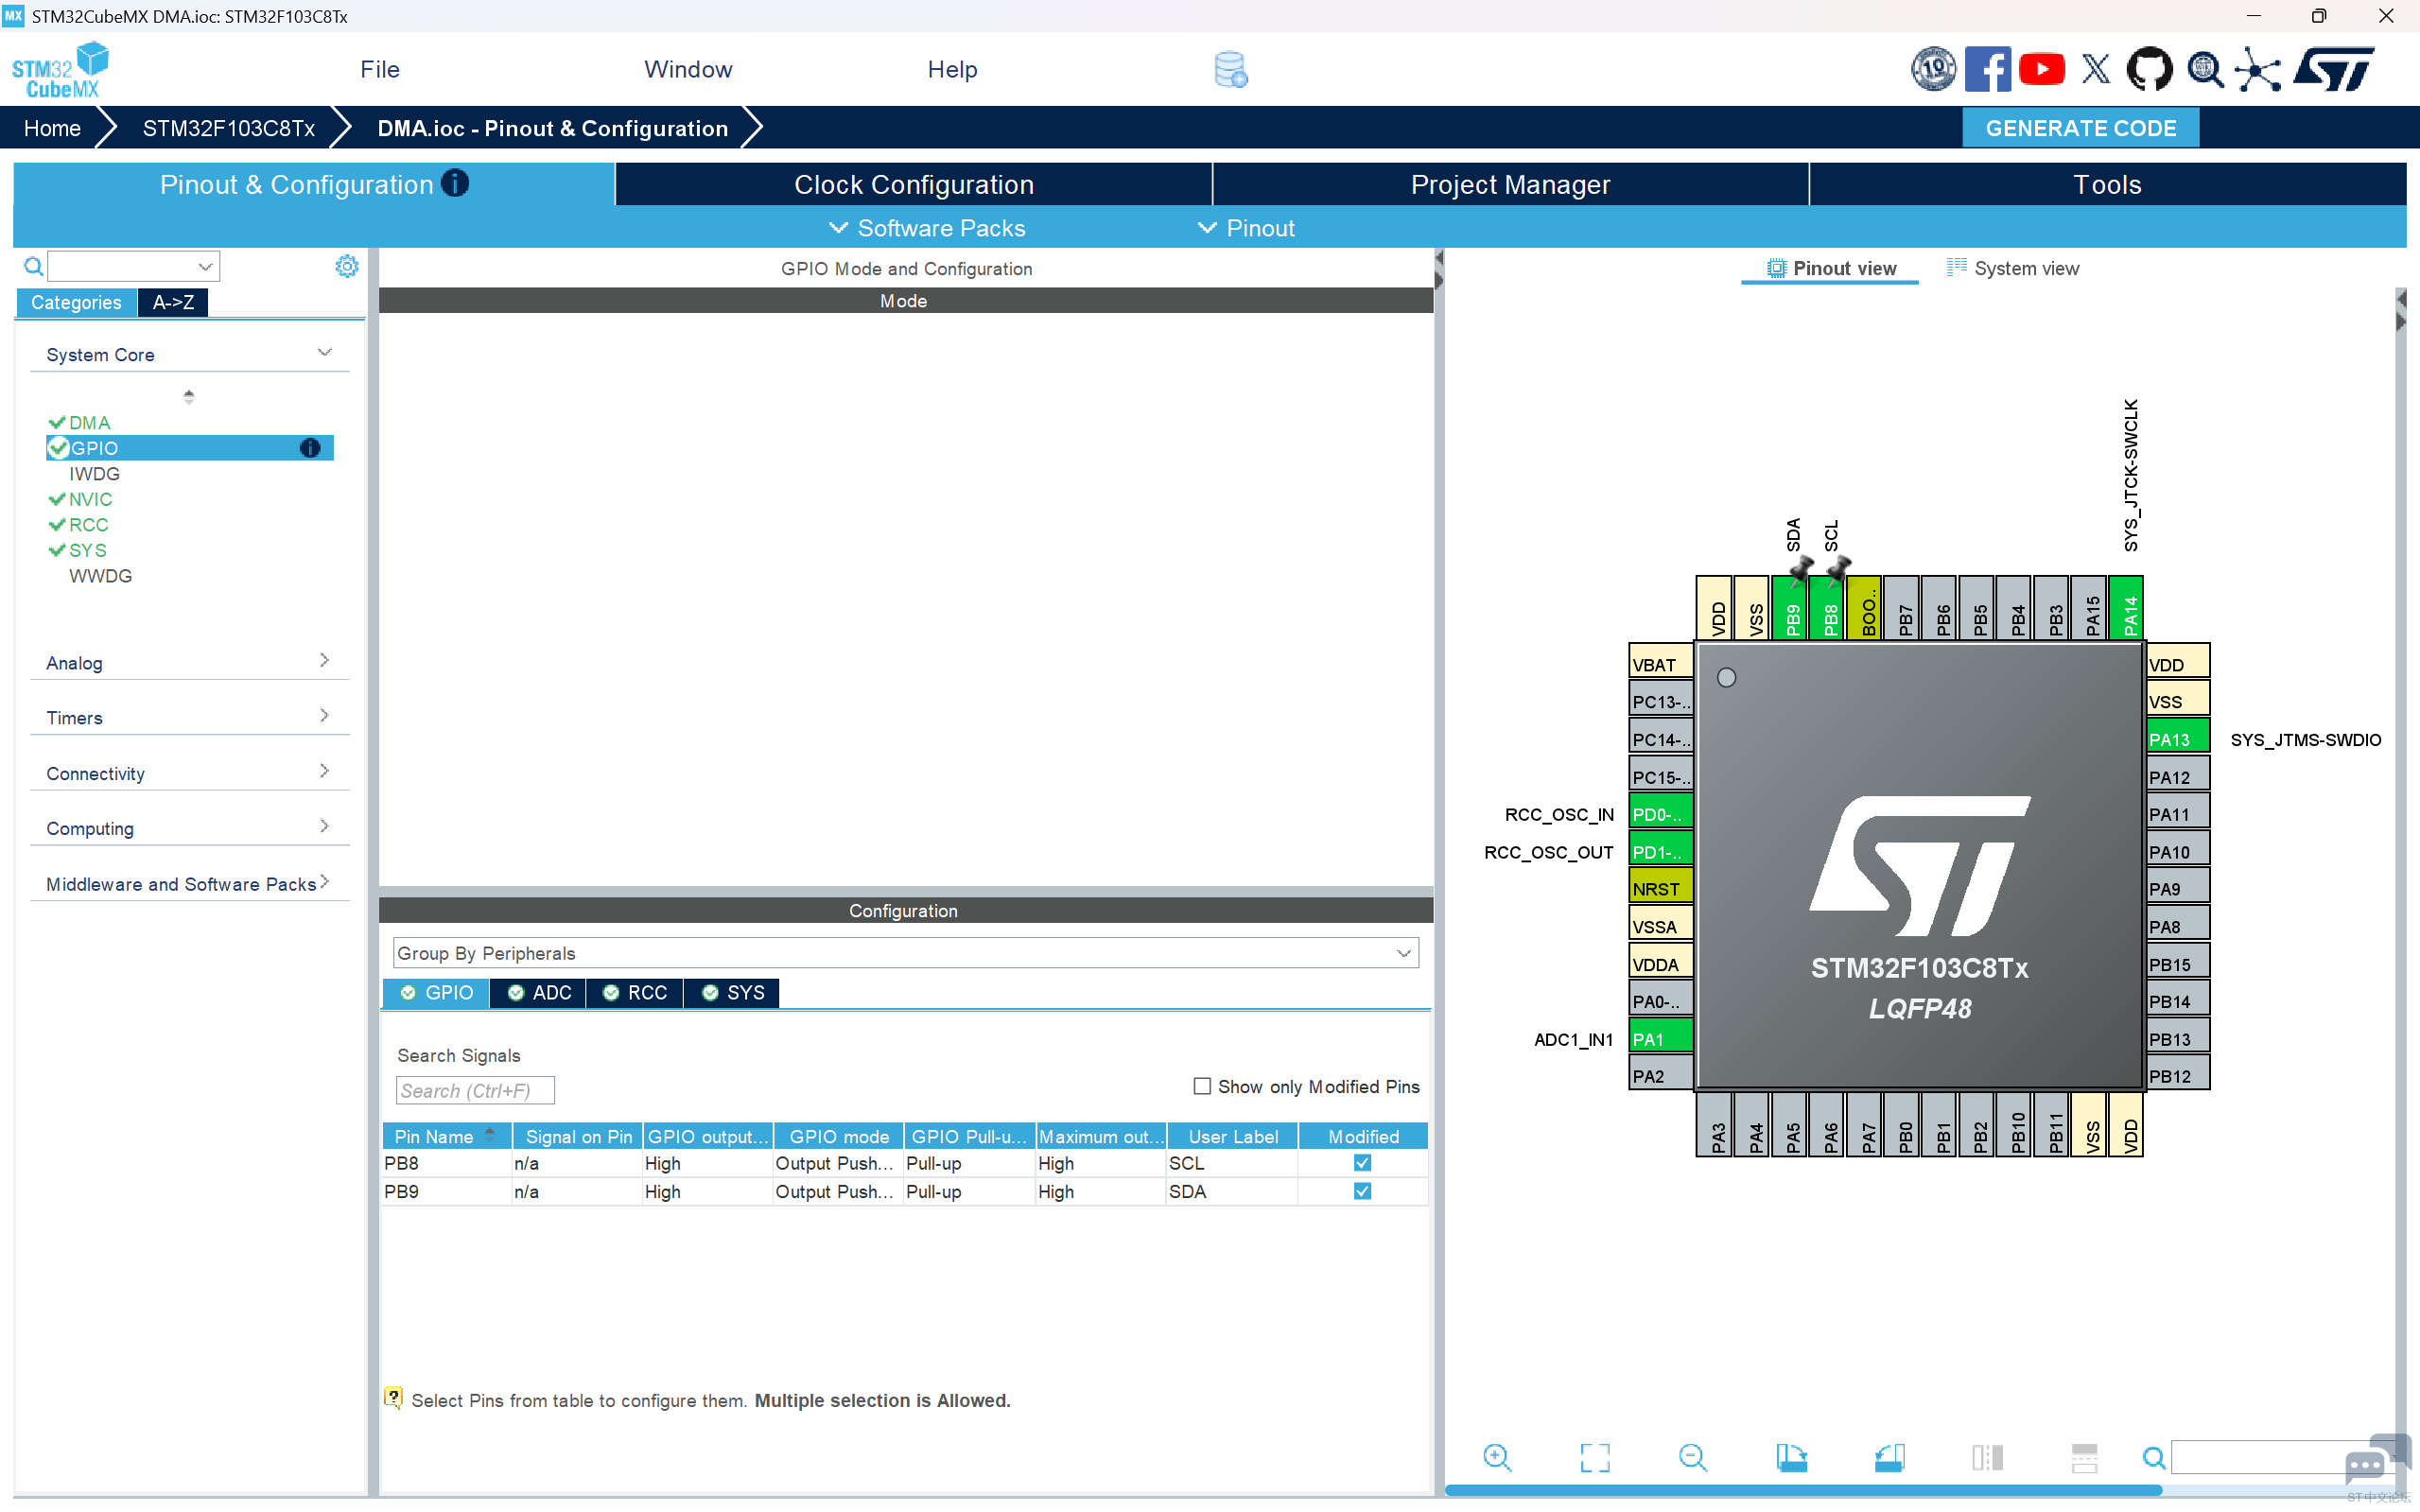Click the fit-to-screen icon below chip
Image resolution: width=2420 pixels, height=1512 pixels.
pyautogui.click(x=1594, y=1457)
